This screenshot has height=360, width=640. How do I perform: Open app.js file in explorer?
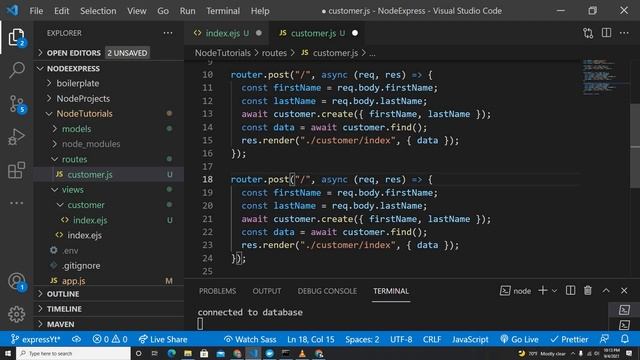pyautogui.click(x=109, y=281)
